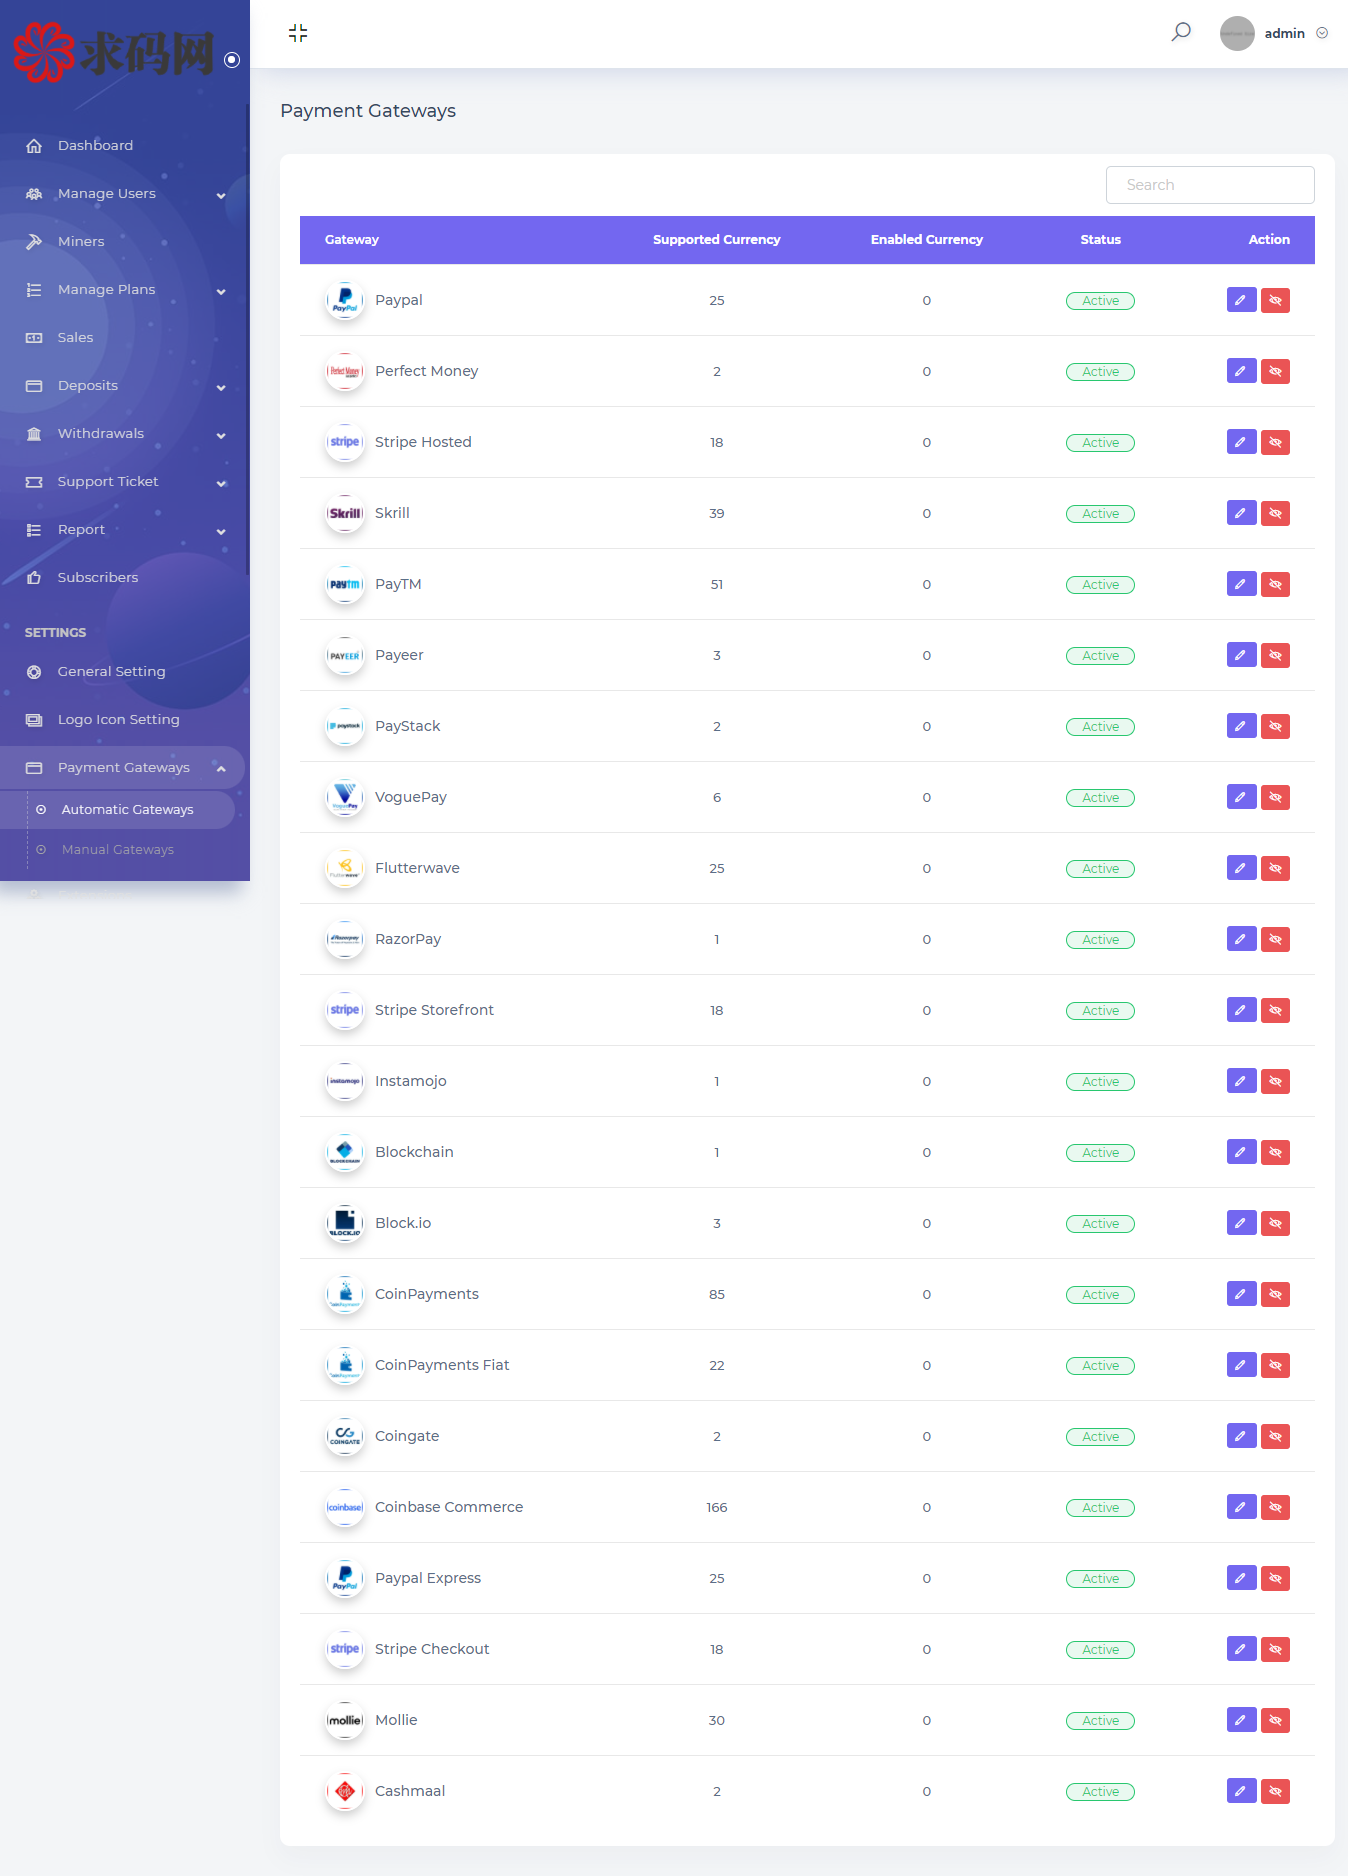Image resolution: width=1348 pixels, height=1876 pixels.
Task: Disable the Coingate gateway
Action: click(x=1275, y=1436)
